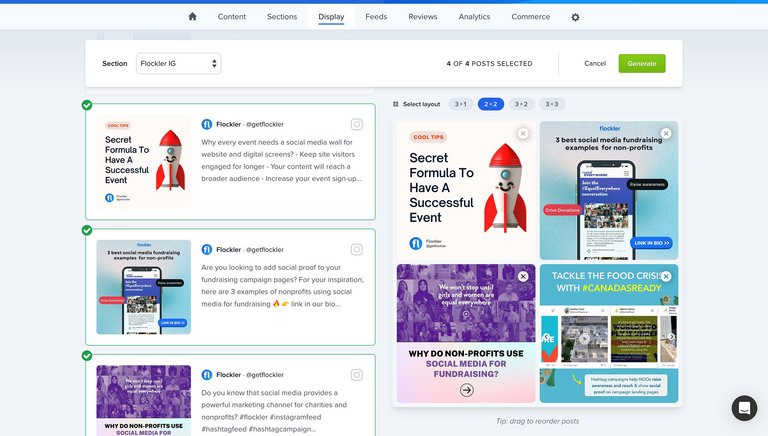Choose the 3×2 layout option
Viewport: 768px width, 436px height.
point(521,104)
